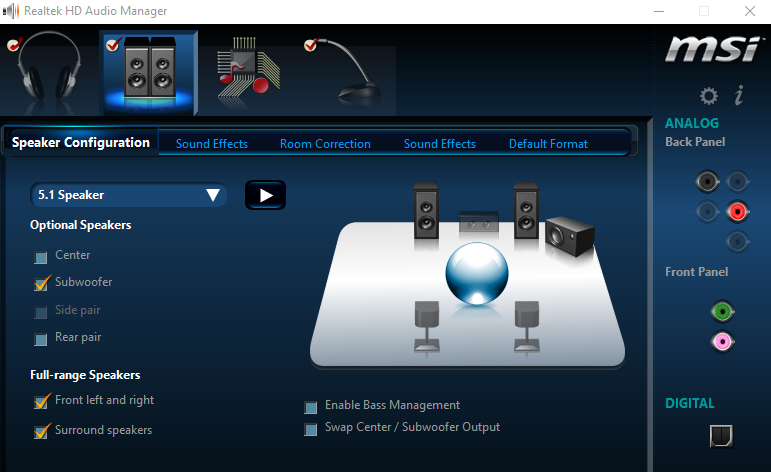
Task: Open the first Sound Effects tab
Action: point(211,144)
